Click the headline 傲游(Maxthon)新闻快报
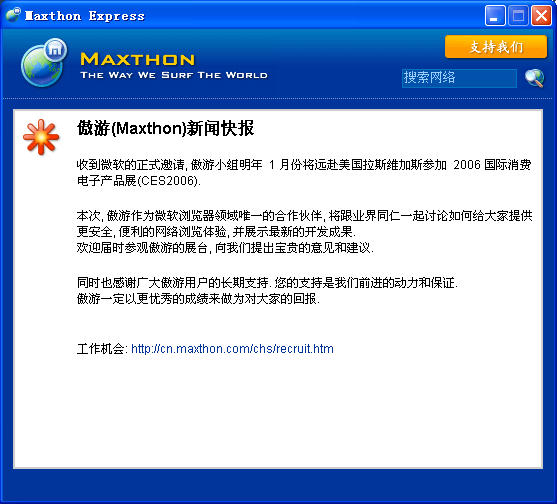 166,128
